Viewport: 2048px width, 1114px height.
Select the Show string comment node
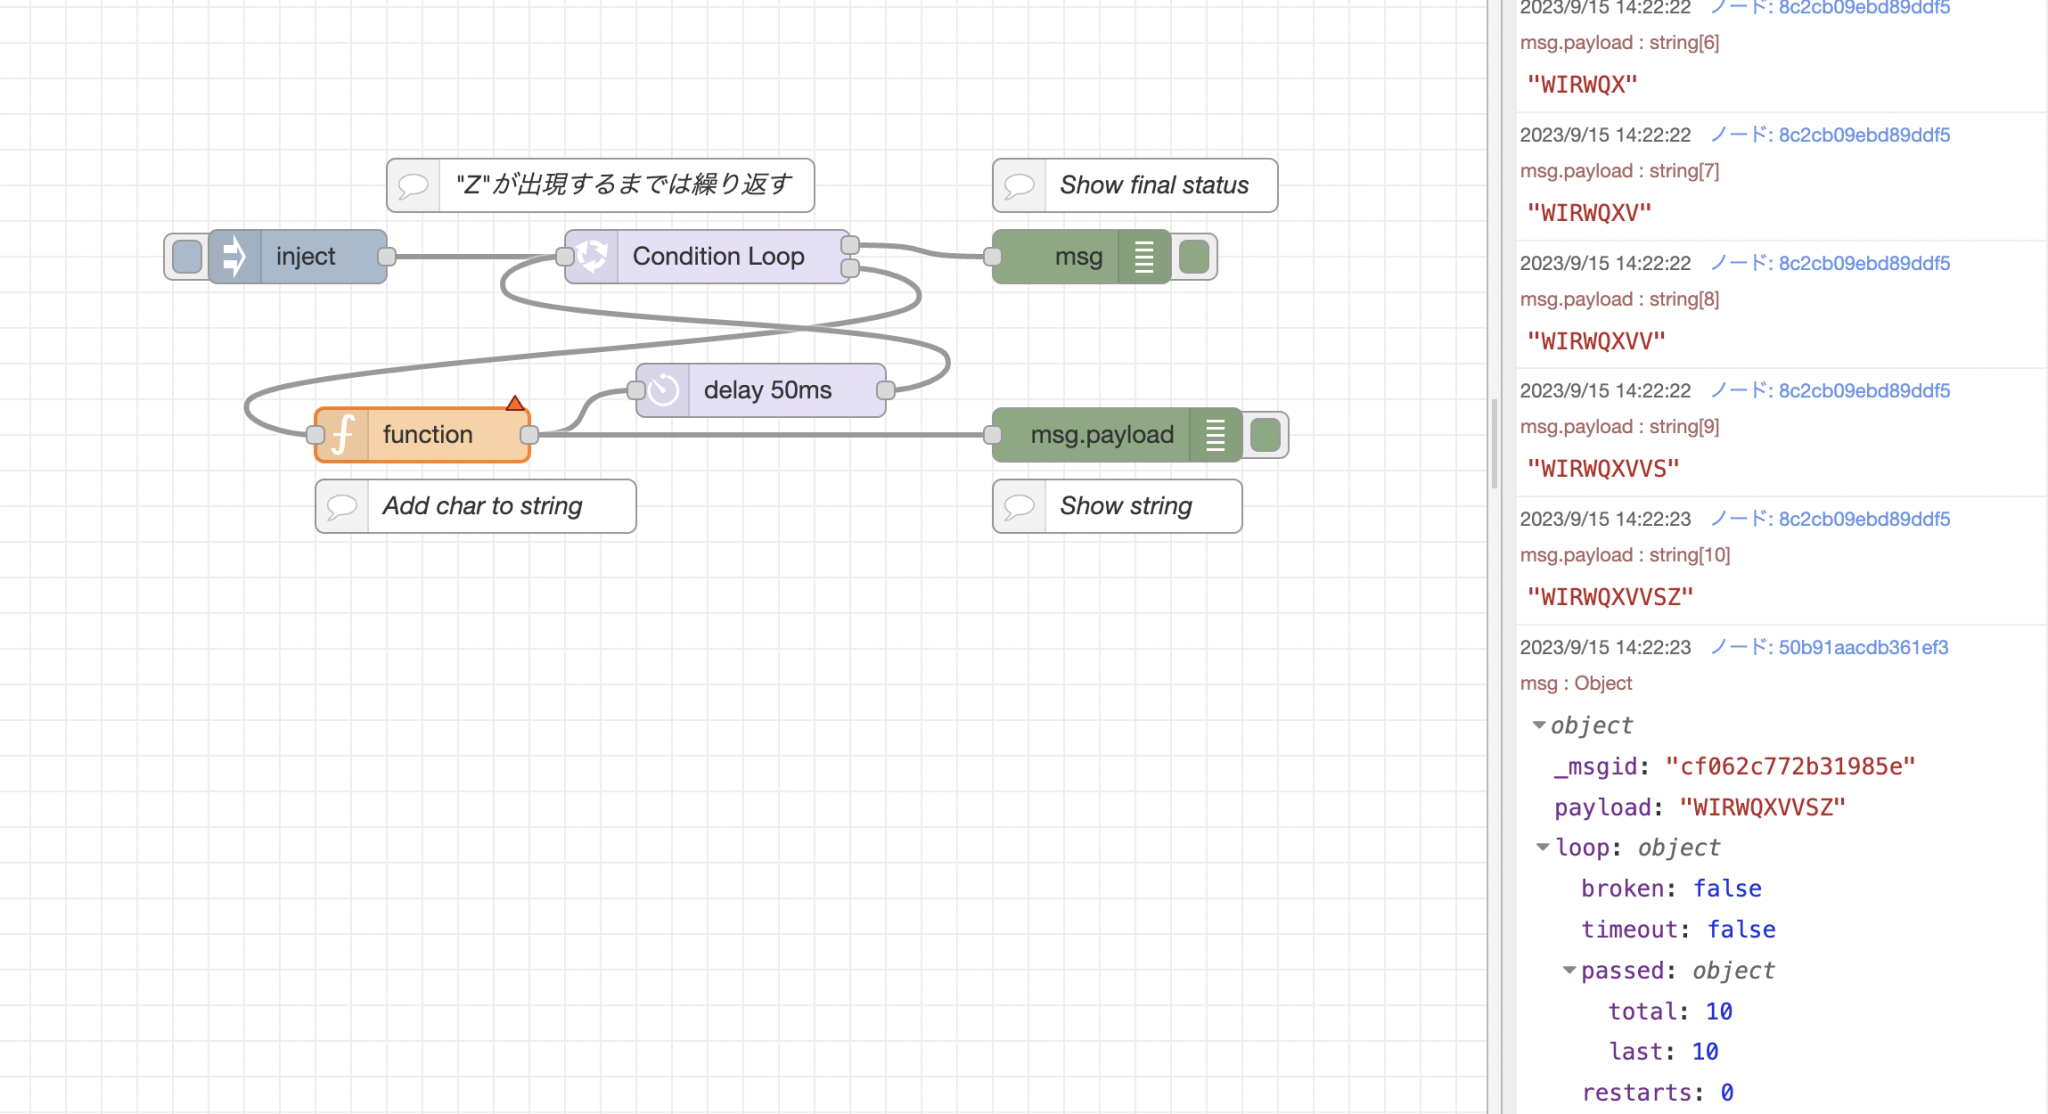[x=1125, y=506]
